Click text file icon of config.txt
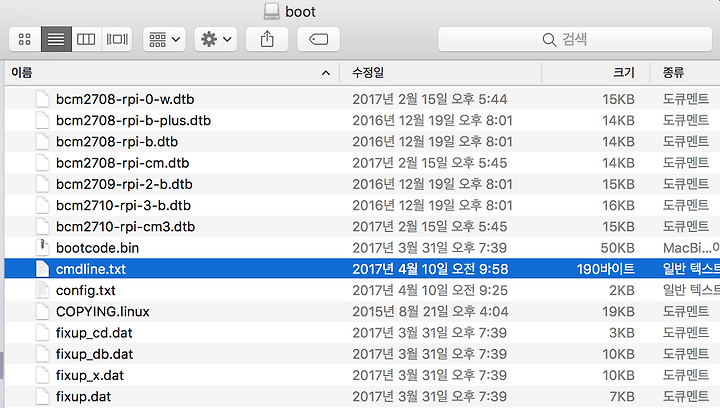 [42, 291]
